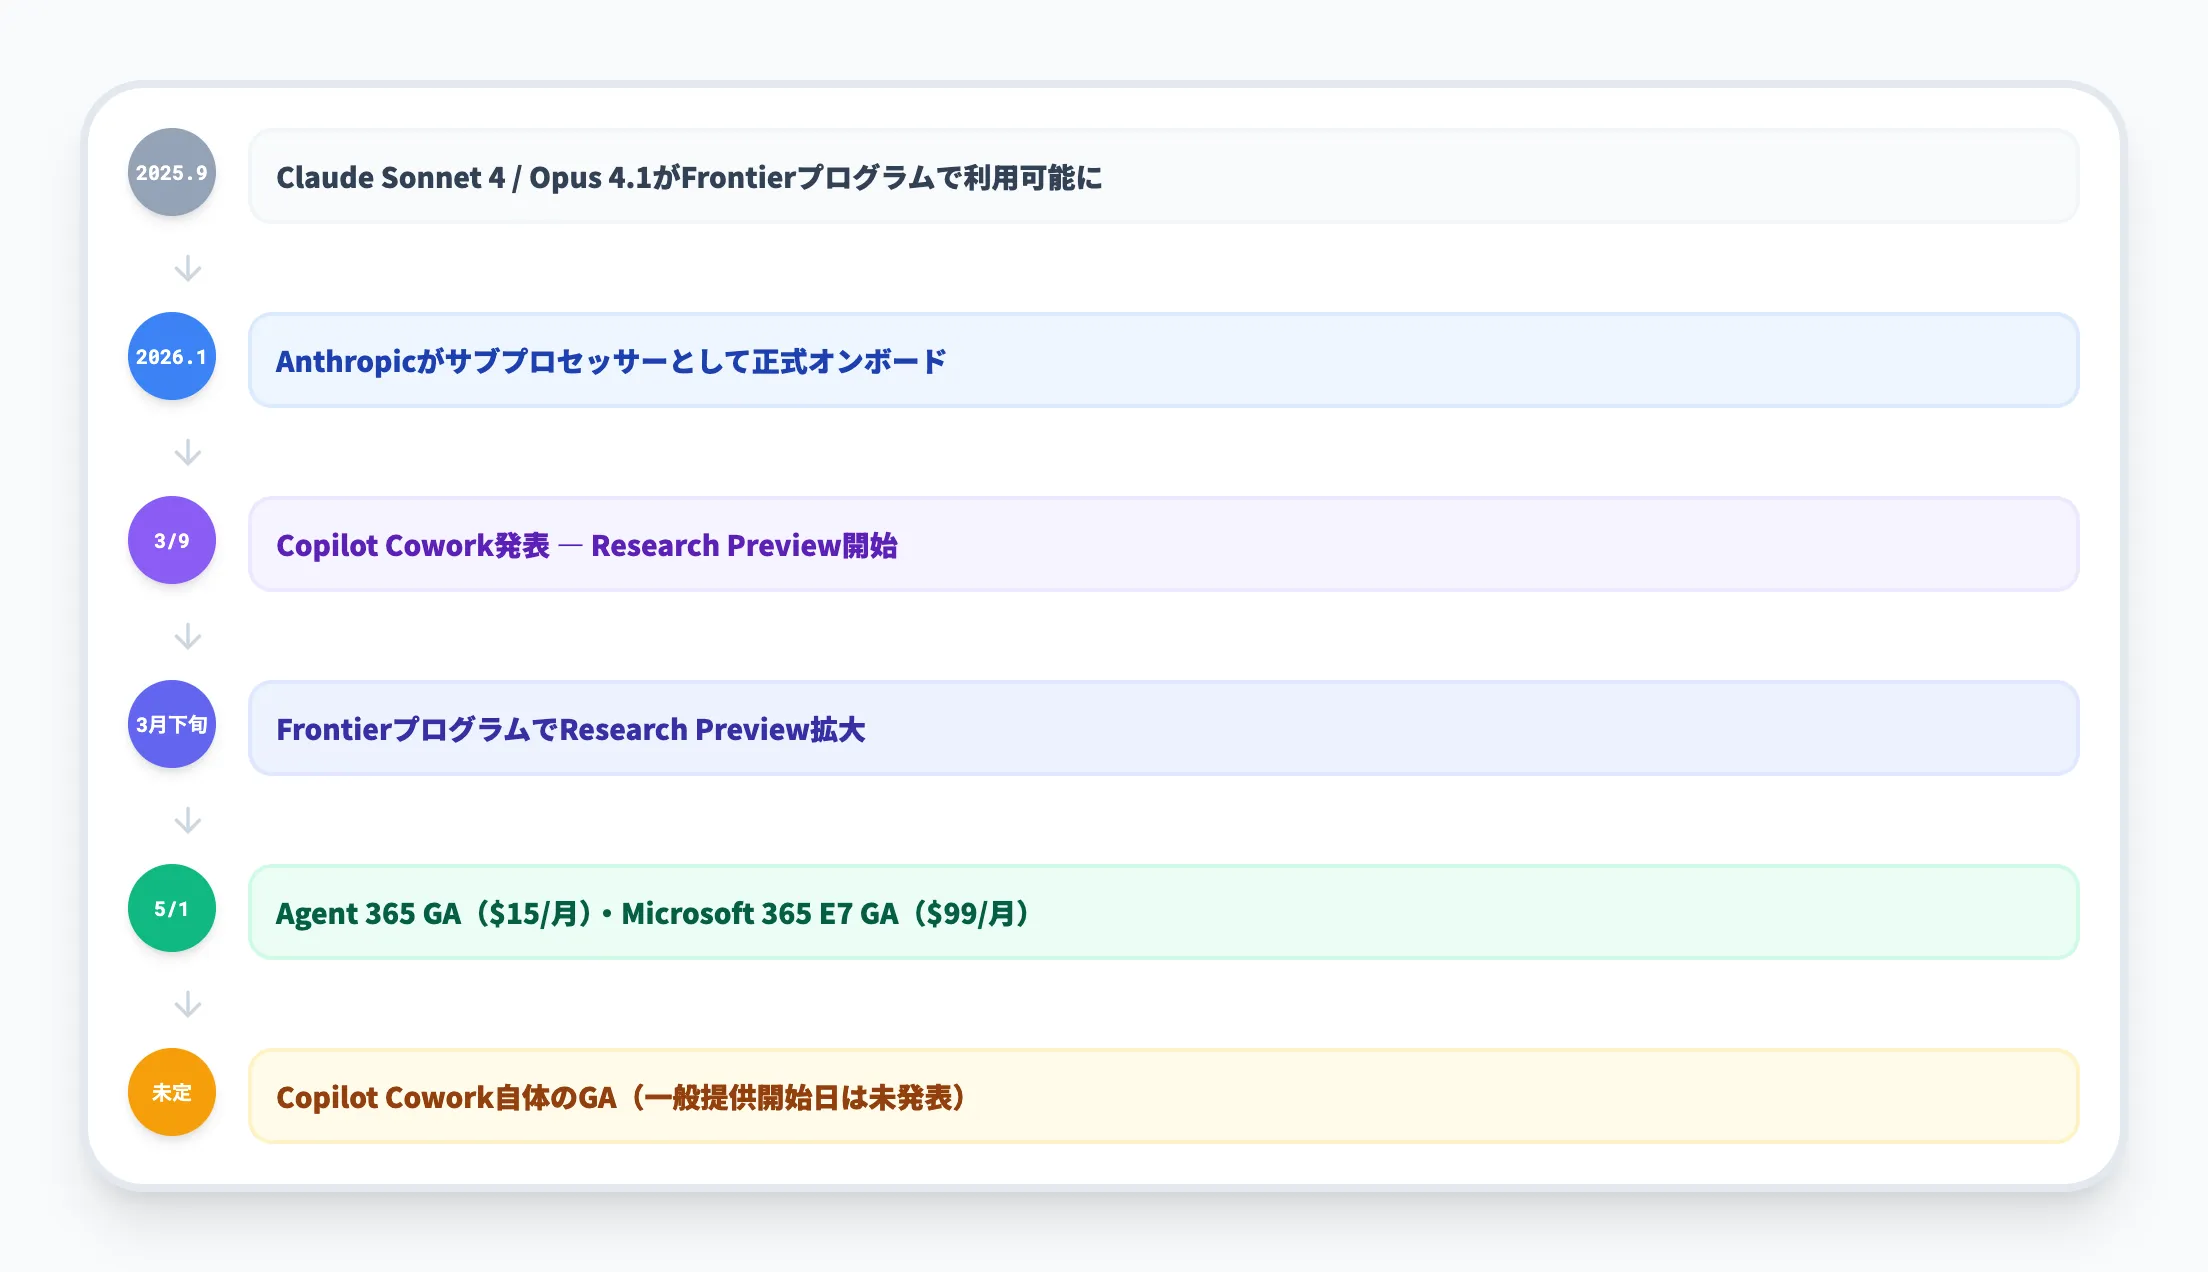Click the "Research Preview開始" text
The height and width of the screenshot is (1272, 2208).
coord(744,546)
